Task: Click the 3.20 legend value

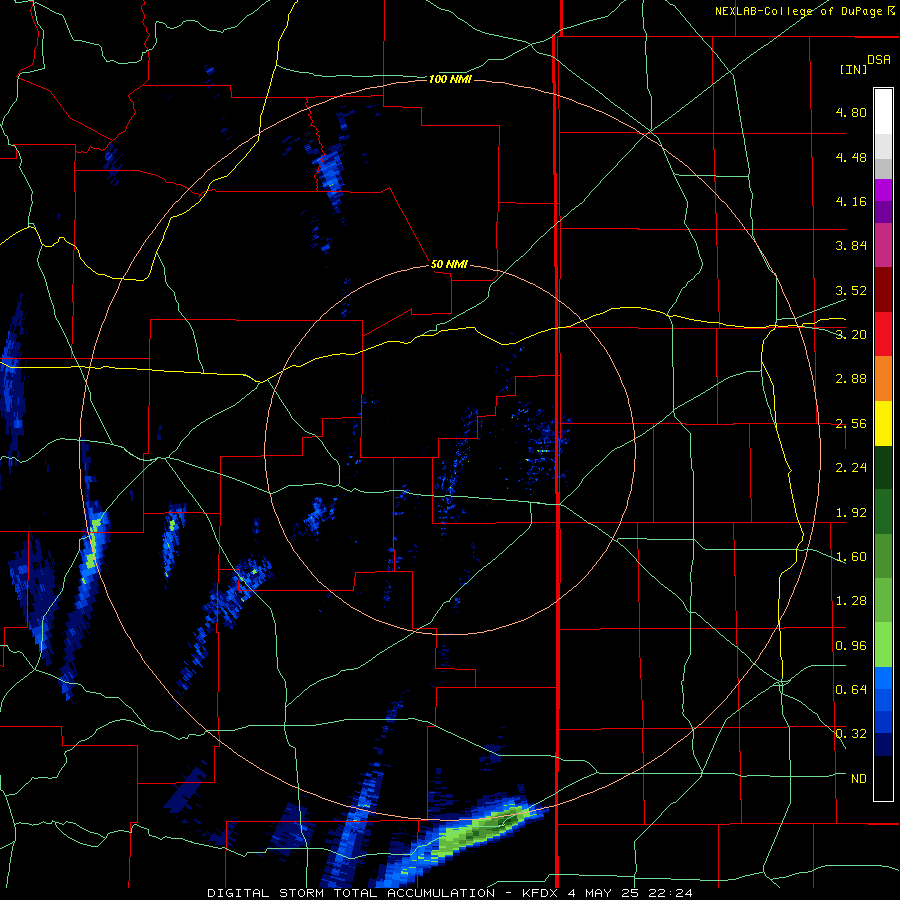Action: click(851, 335)
